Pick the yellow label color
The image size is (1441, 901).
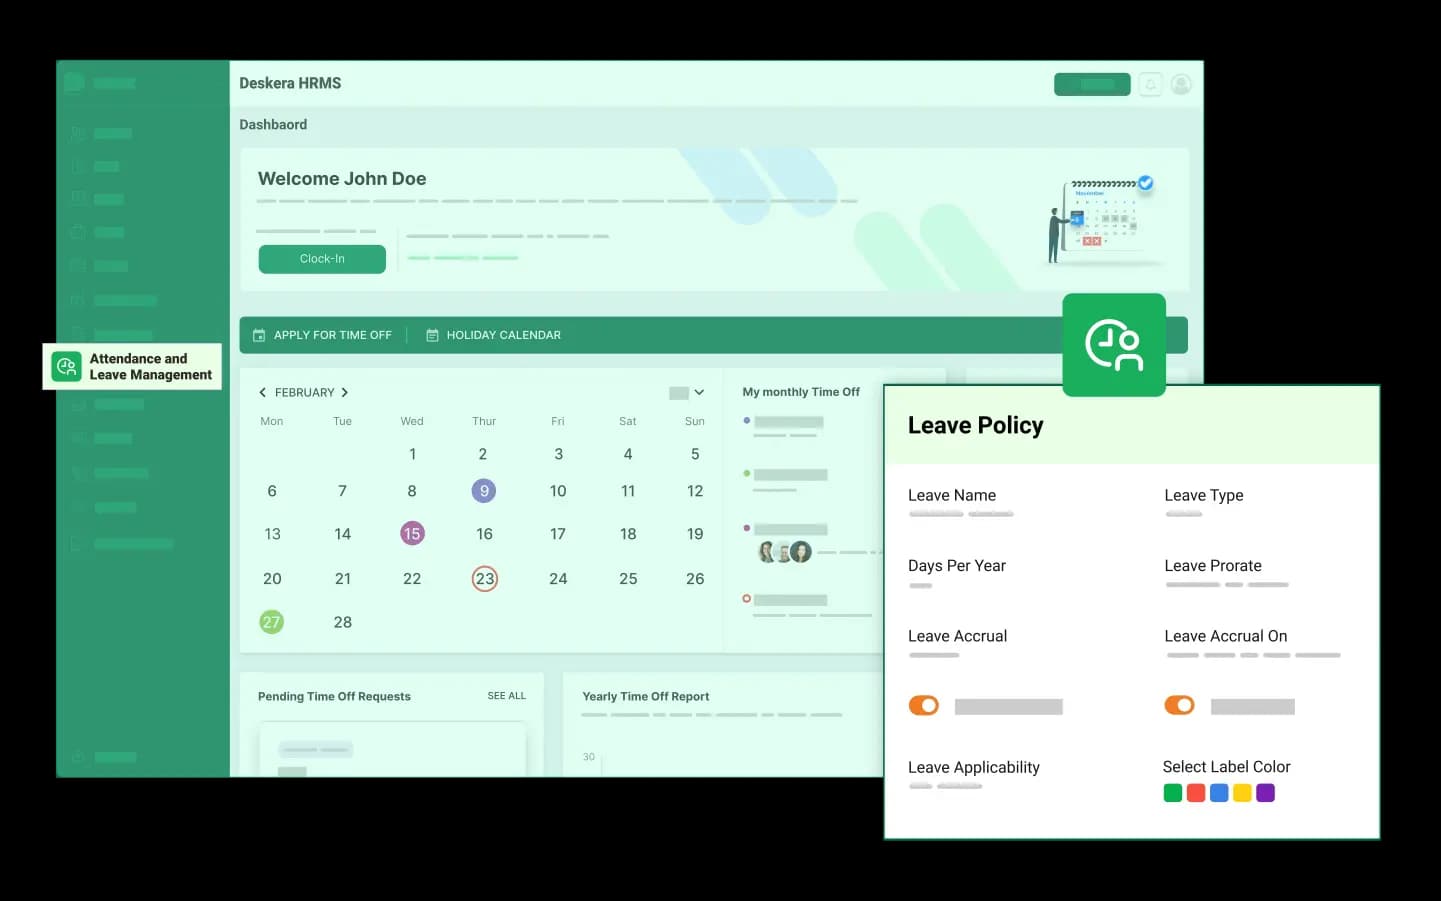point(1242,793)
